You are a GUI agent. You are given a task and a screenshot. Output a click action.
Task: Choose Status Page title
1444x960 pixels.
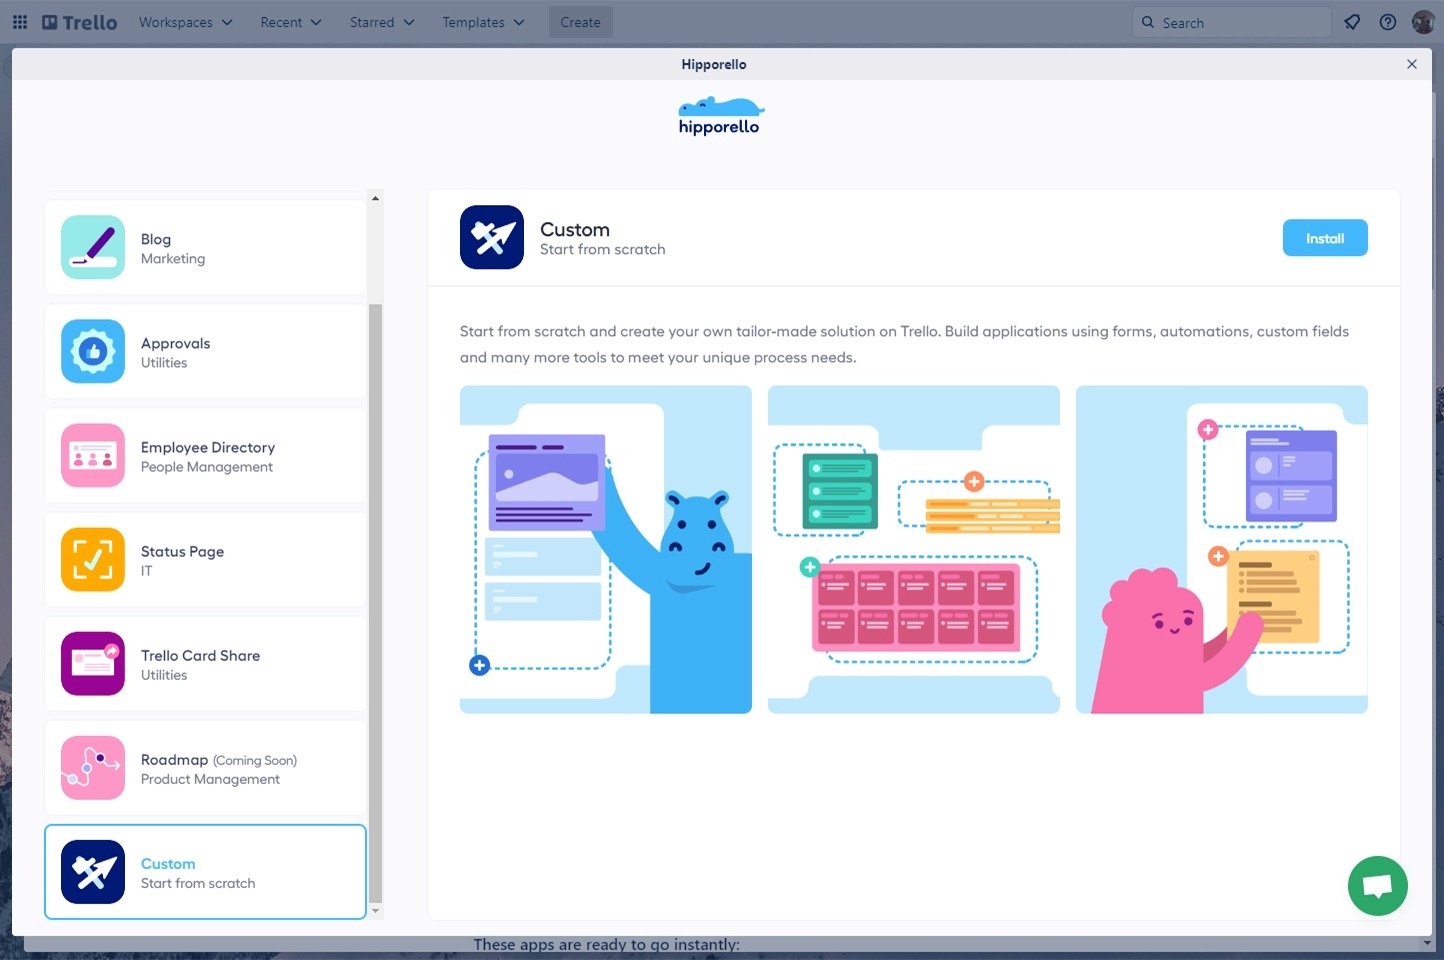[x=182, y=551]
